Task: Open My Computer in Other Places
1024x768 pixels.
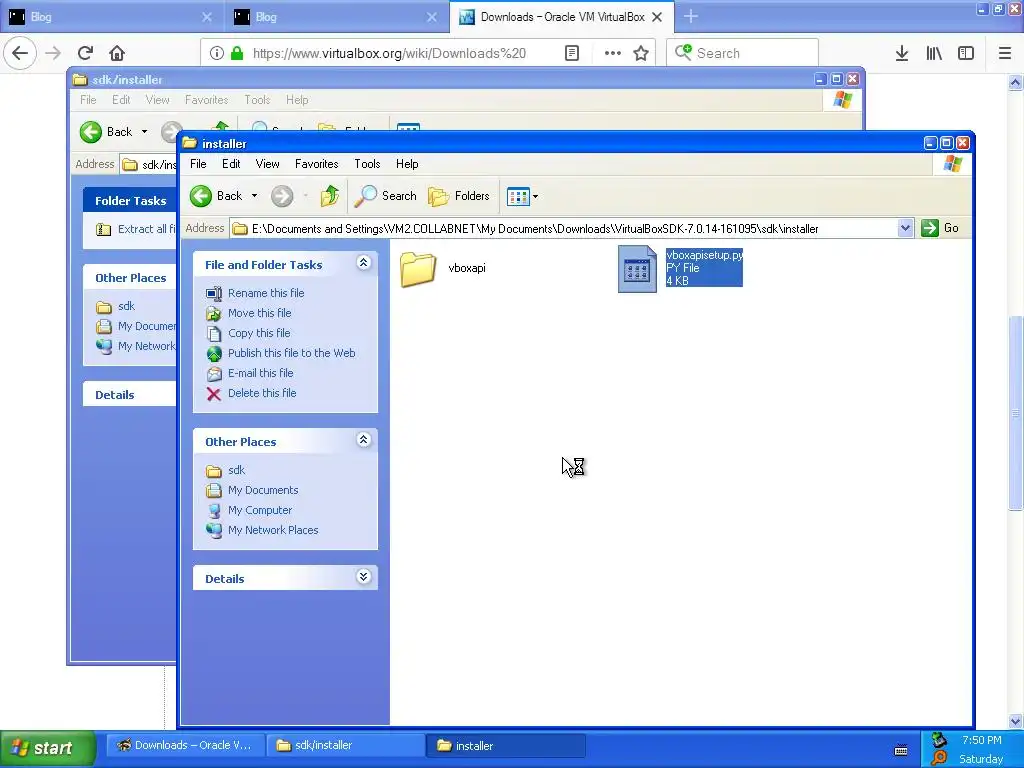Action: [x=260, y=510]
